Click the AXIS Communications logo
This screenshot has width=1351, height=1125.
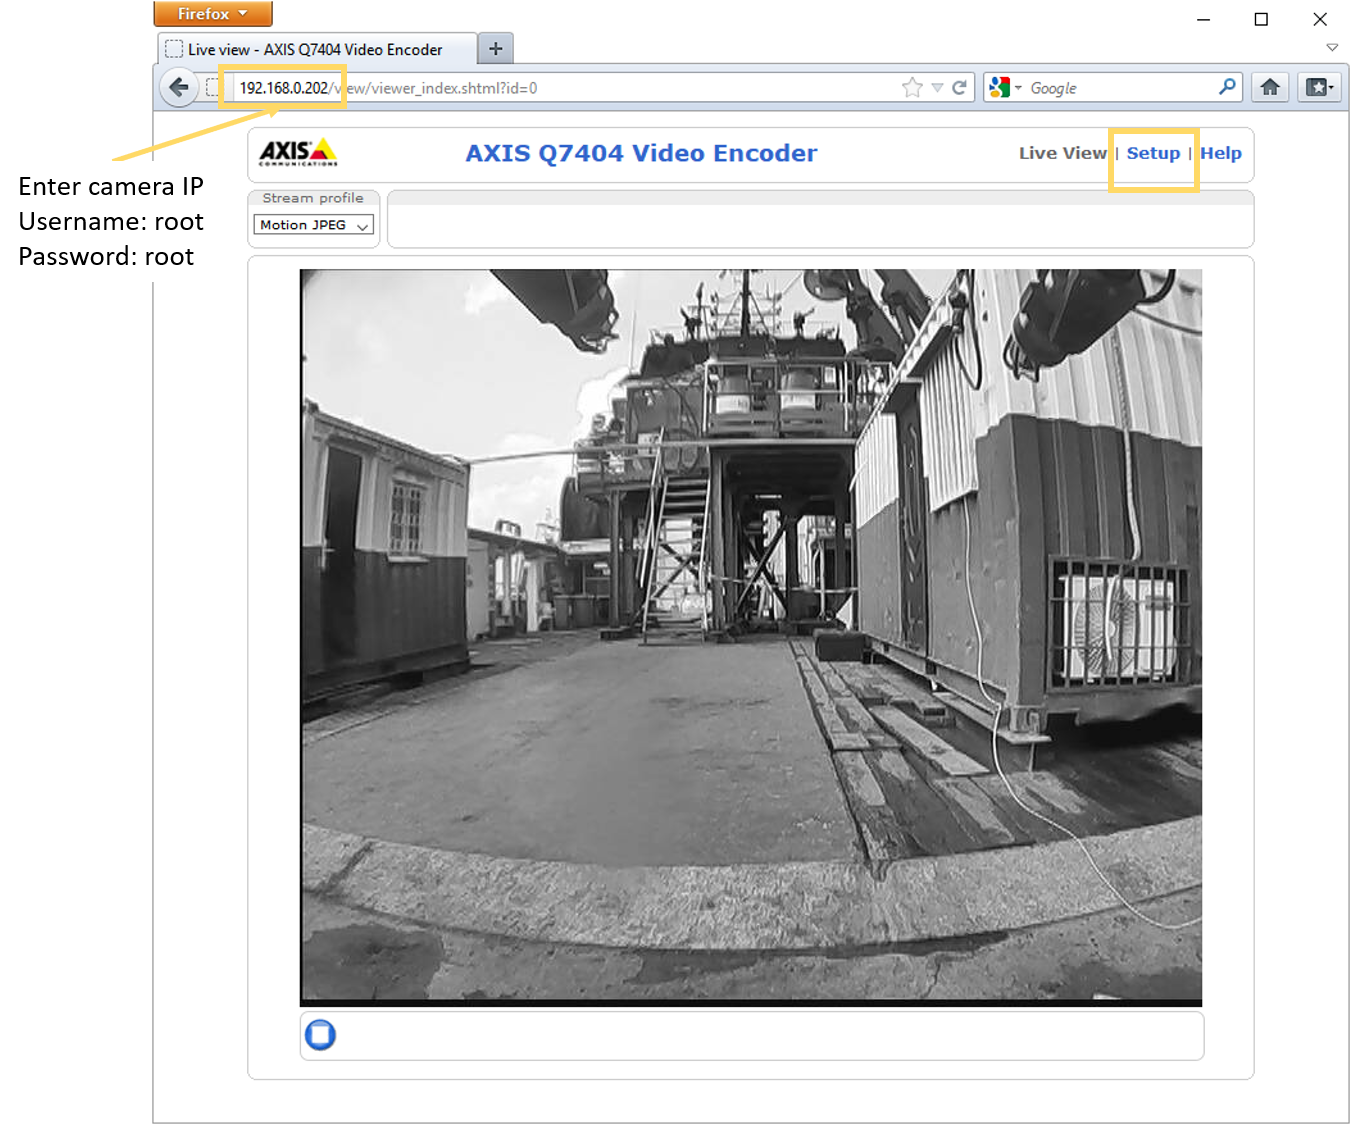click(298, 153)
